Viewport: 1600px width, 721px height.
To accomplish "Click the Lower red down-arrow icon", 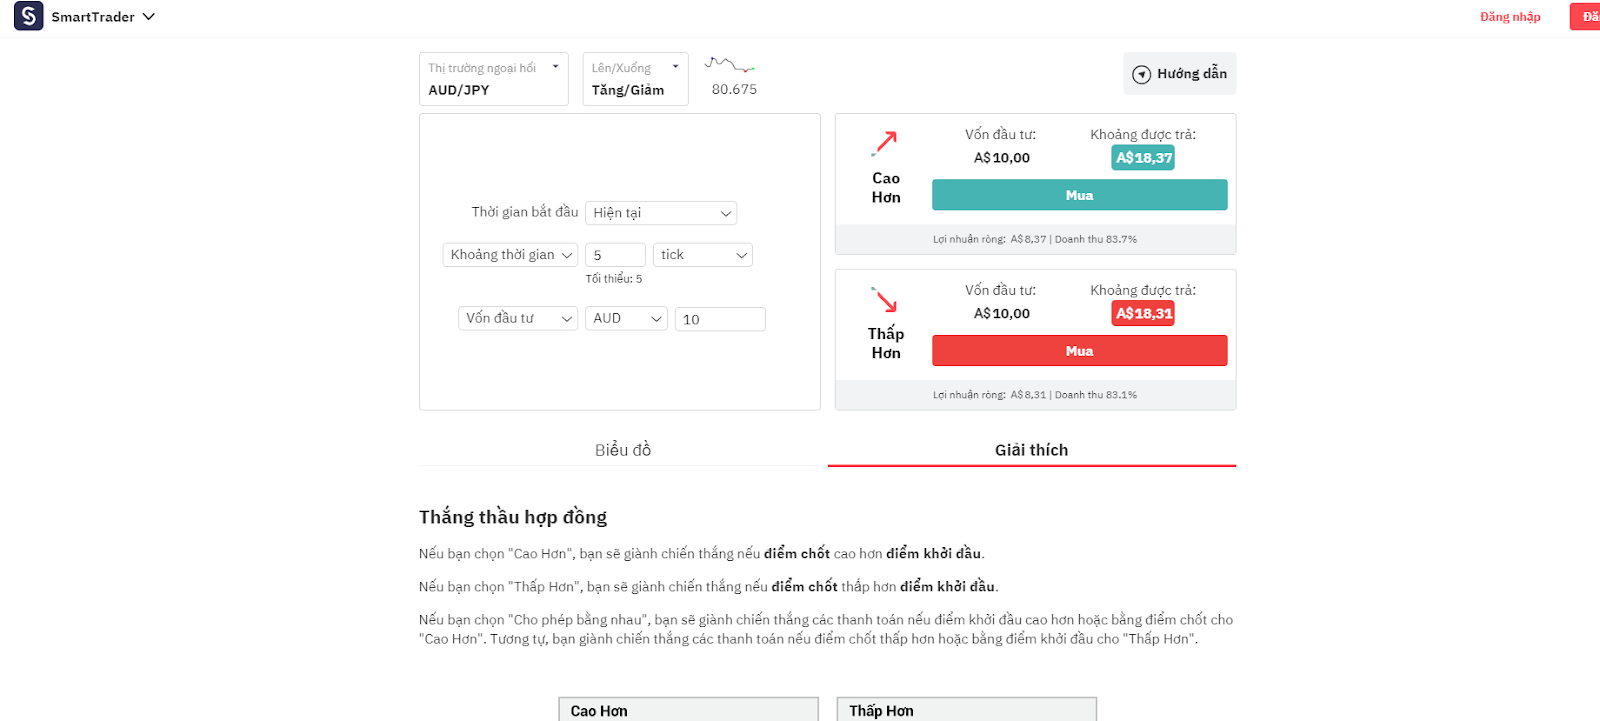I will click(x=885, y=299).
